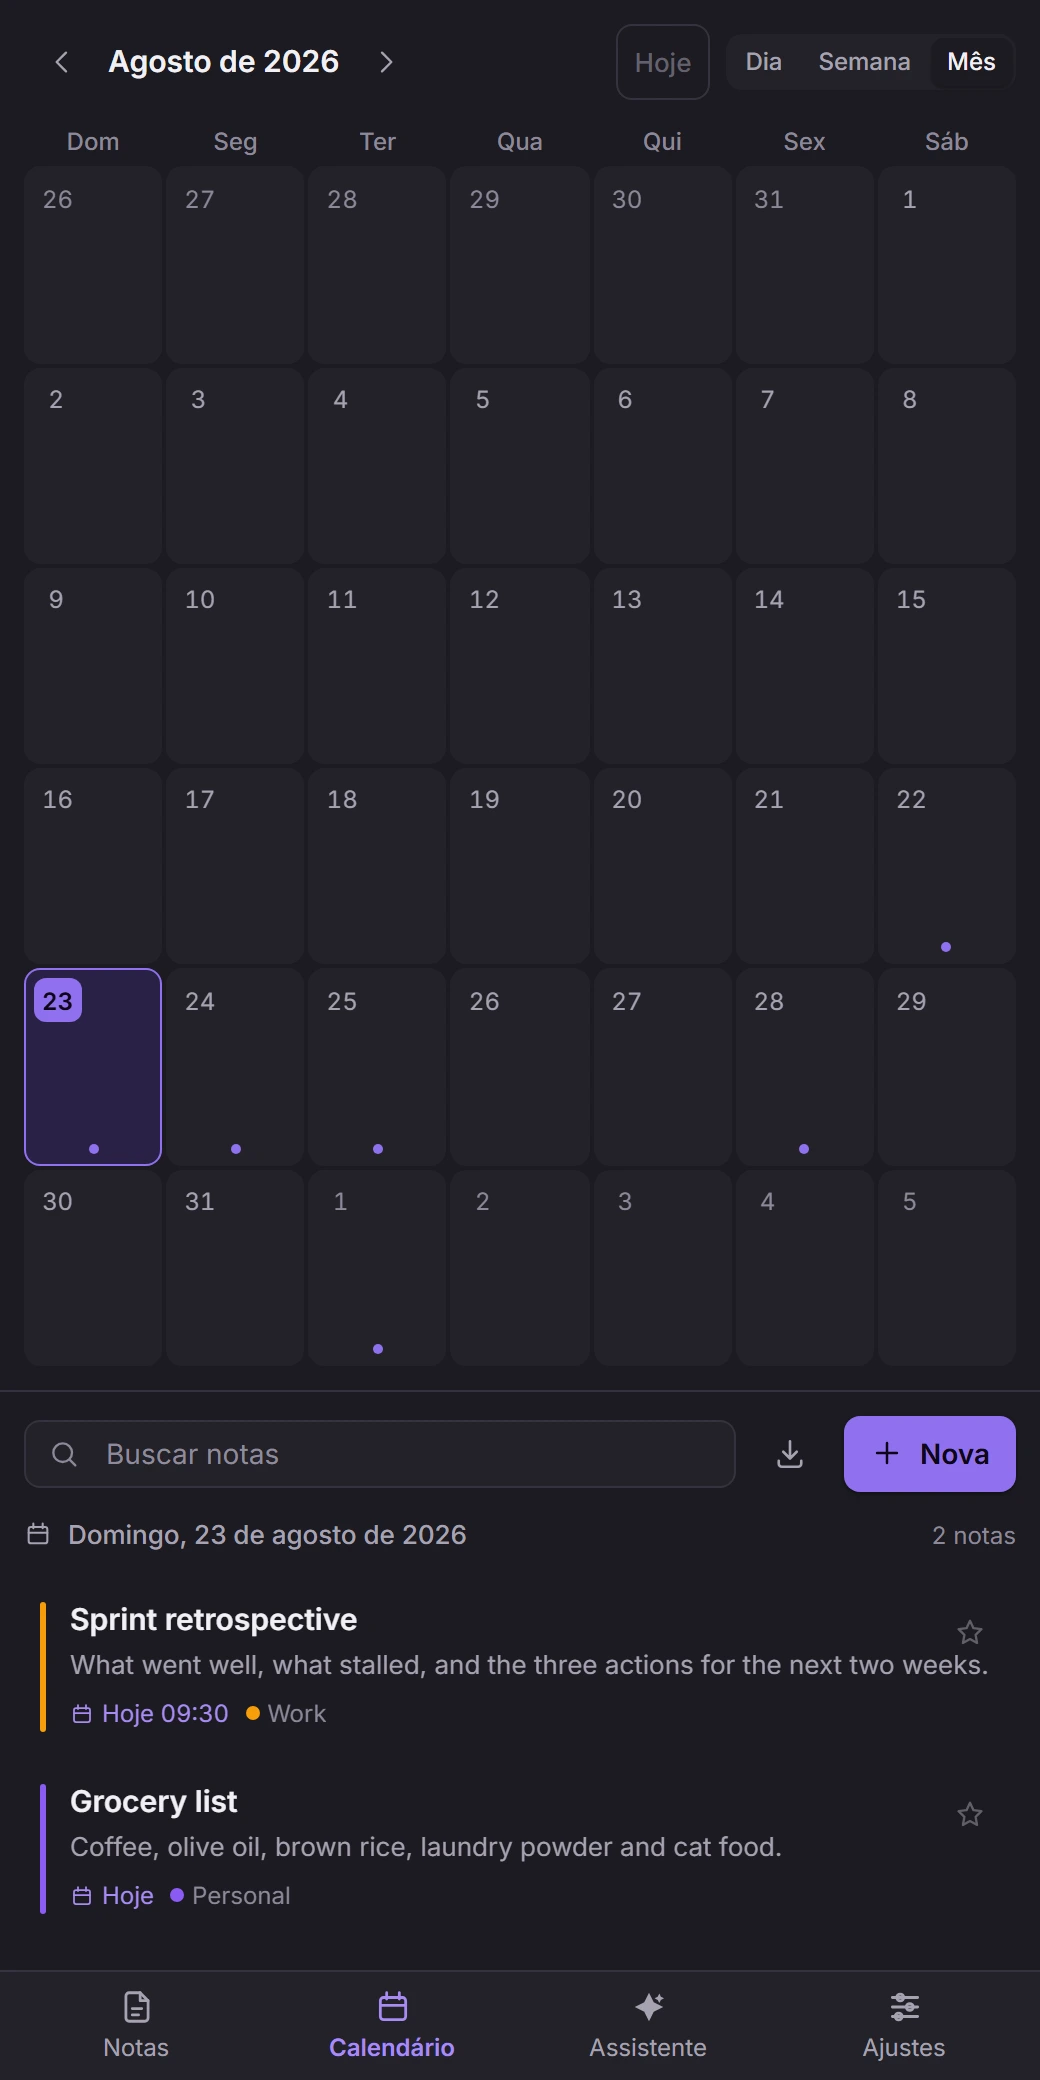Star the Grocery list note

click(970, 1815)
